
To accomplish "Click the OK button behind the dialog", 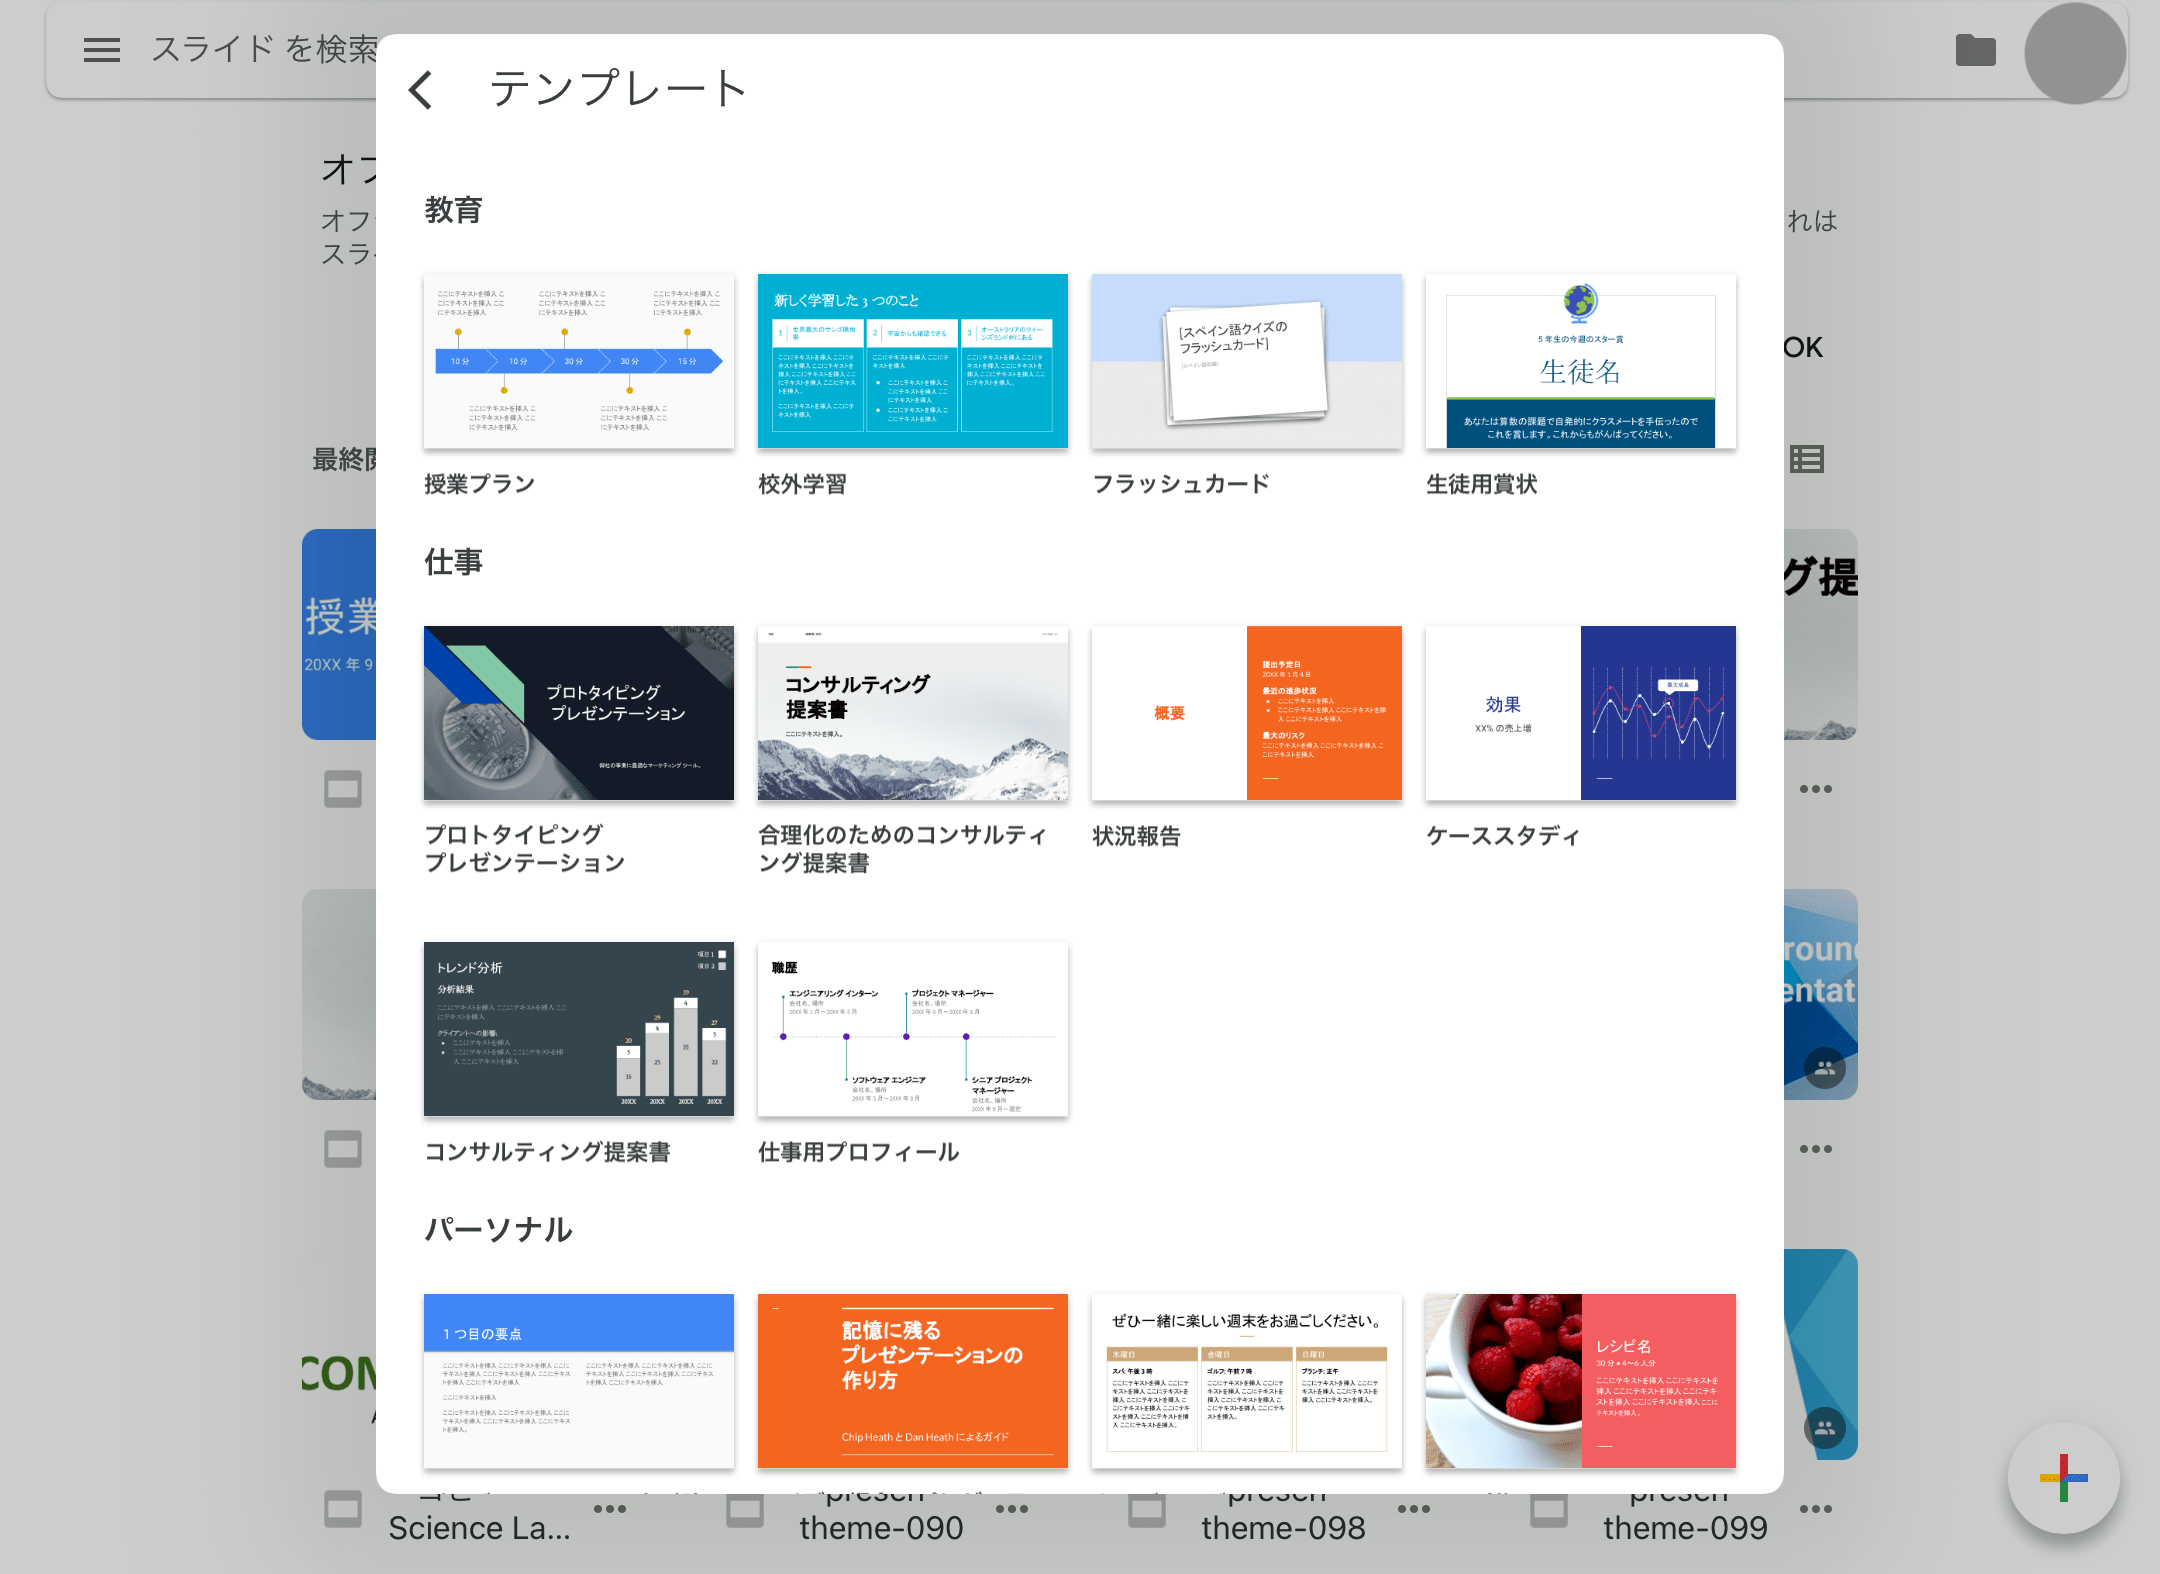I will coord(1804,348).
